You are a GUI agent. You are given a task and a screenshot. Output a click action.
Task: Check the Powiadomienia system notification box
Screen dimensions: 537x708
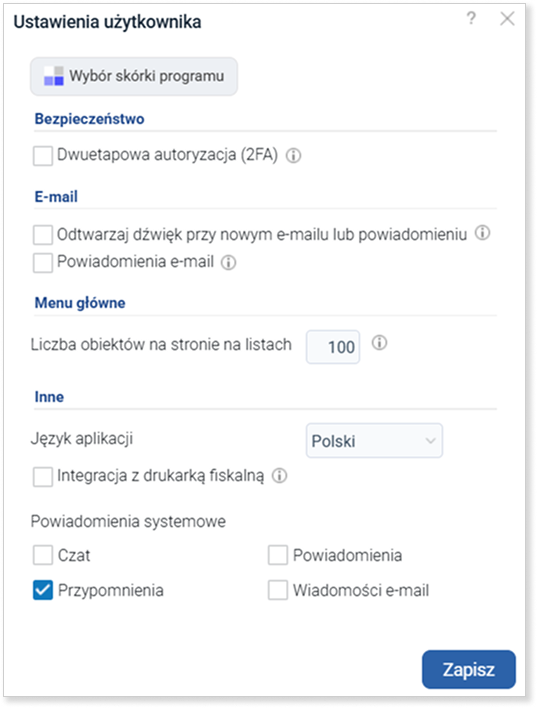[x=278, y=555]
